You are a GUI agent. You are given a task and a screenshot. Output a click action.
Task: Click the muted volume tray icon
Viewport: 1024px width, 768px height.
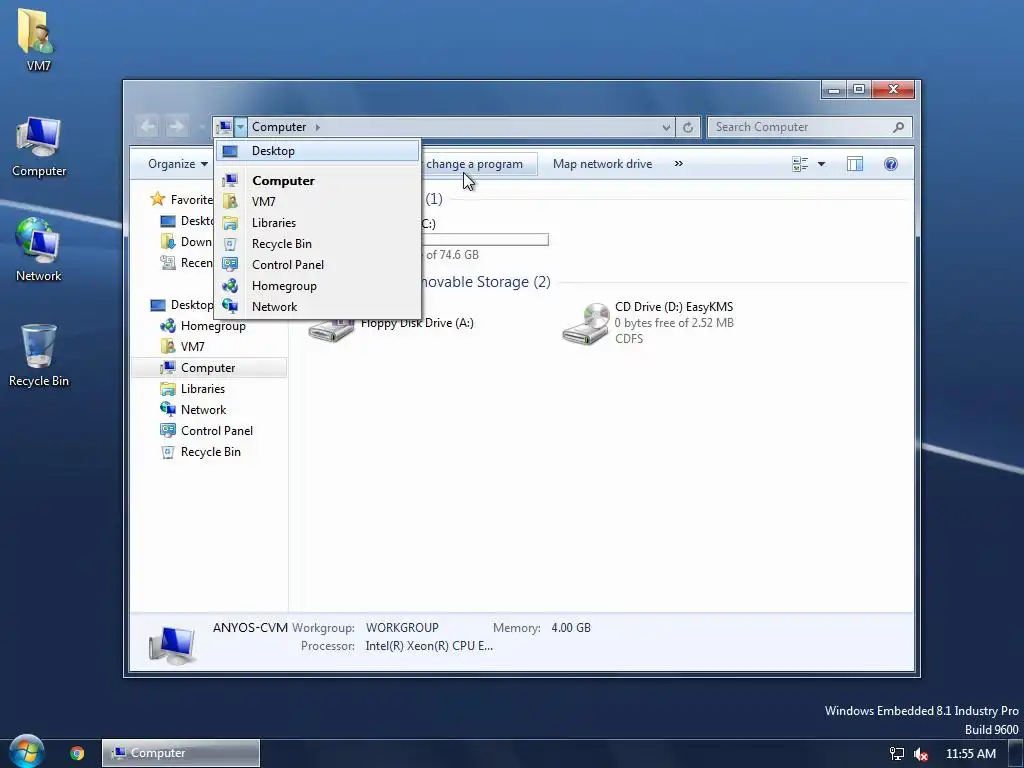pyautogui.click(x=921, y=754)
